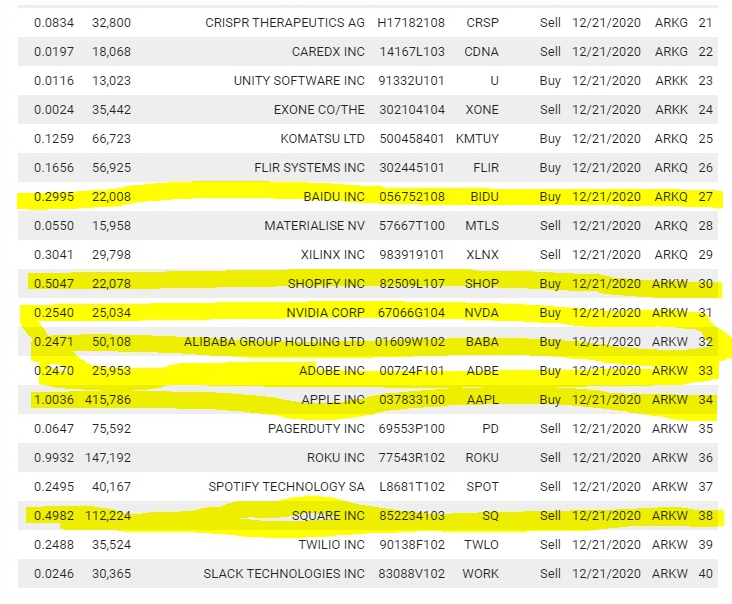Select the PD ticker
Screen dimensions: 732x604
pyautogui.click(x=490, y=428)
